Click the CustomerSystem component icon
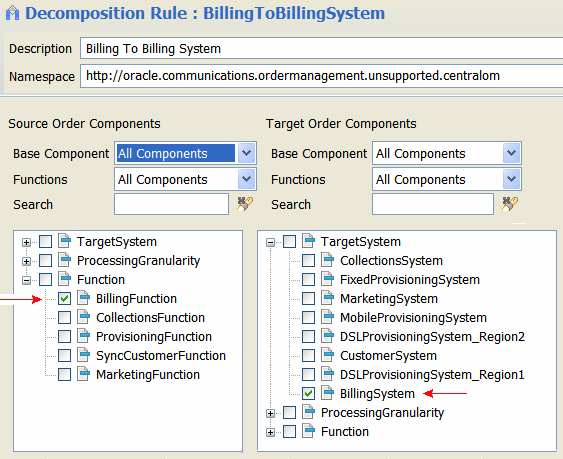 click(x=327, y=356)
